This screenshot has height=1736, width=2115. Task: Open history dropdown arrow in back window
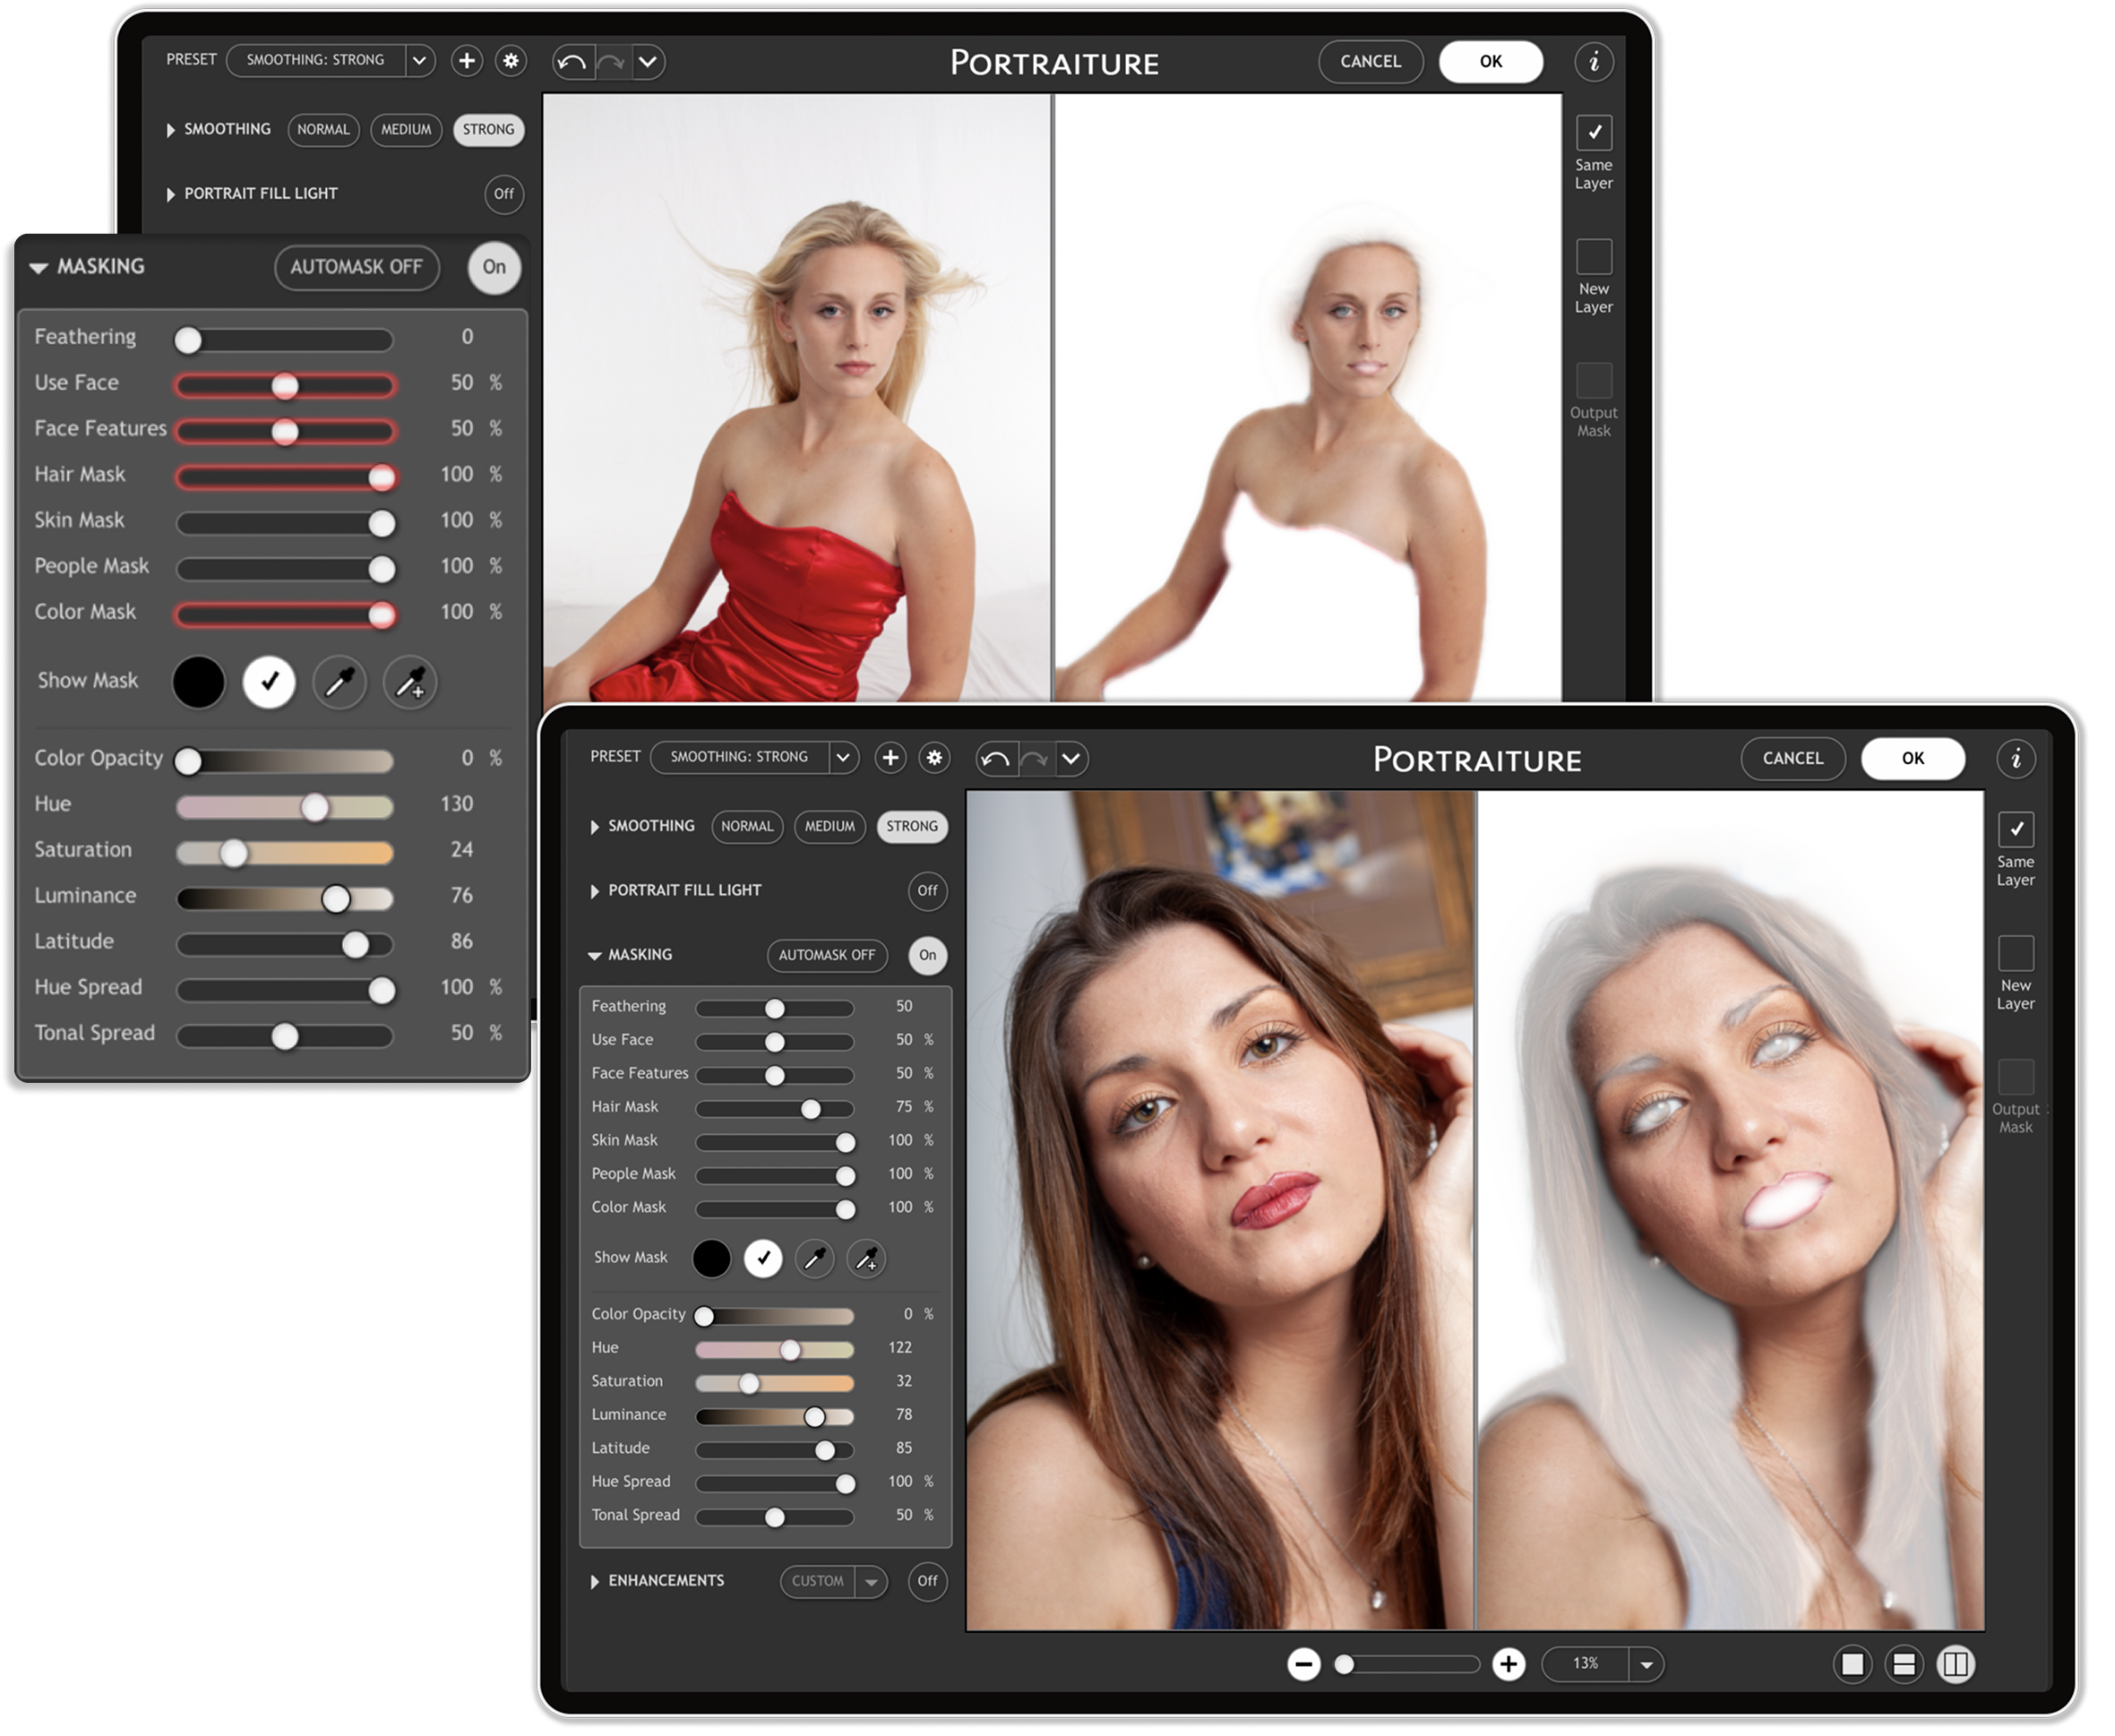(x=648, y=62)
